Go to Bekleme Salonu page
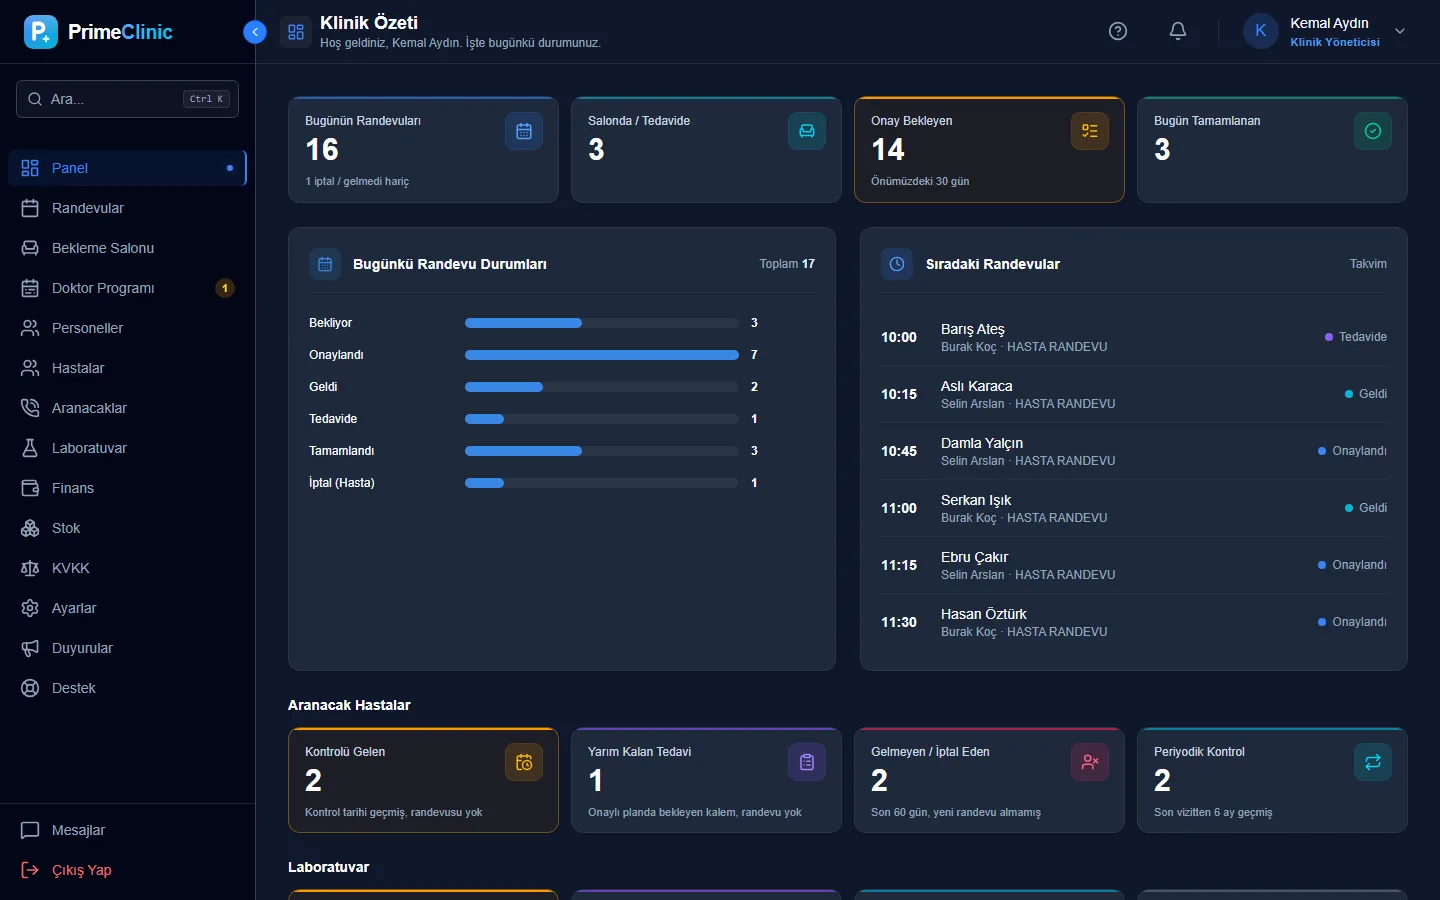This screenshot has width=1440, height=900. (127, 248)
